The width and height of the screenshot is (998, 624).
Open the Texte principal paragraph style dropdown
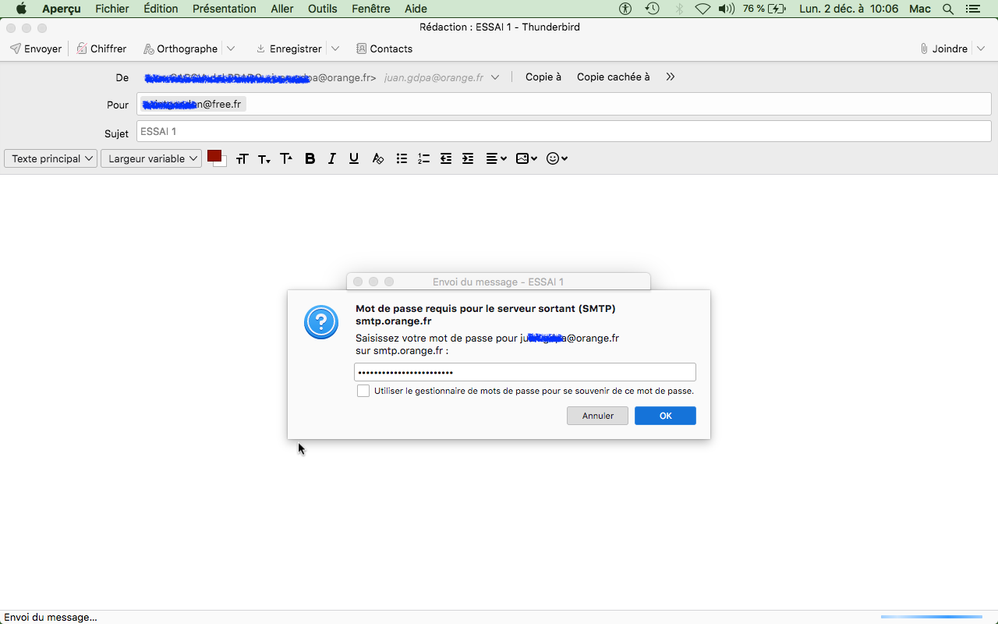pyautogui.click(x=50, y=159)
